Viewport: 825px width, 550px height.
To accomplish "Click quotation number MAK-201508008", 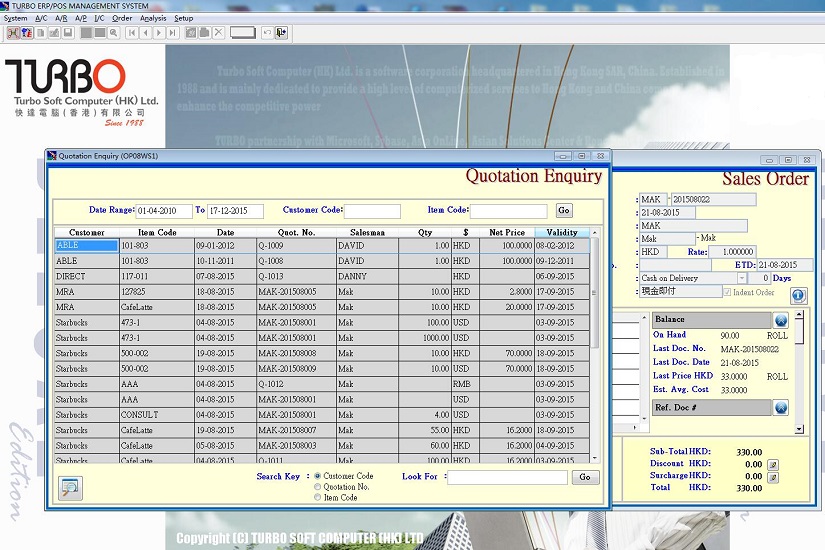I will (296, 353).
